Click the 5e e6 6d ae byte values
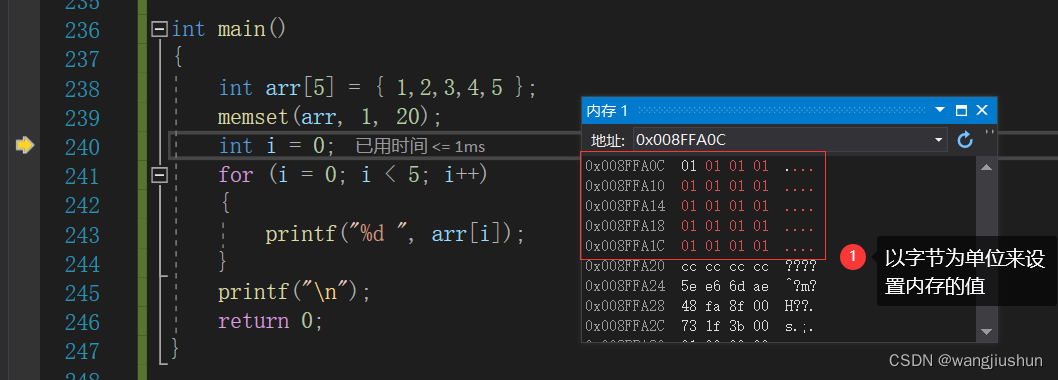1058x380 pixels. (x=725, y=286)
